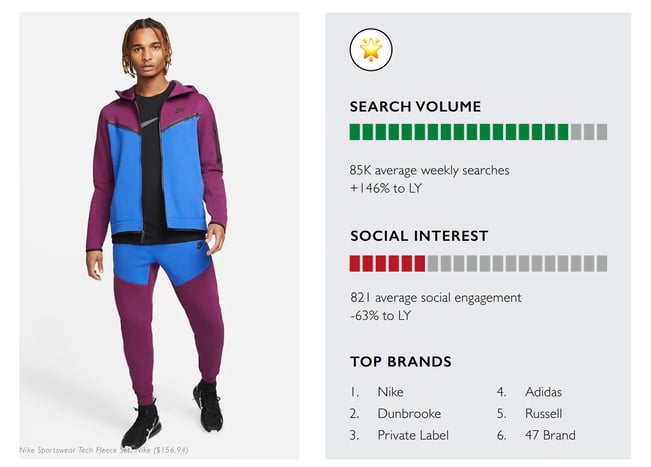Image resolution: width=651 pixels, height=467 pixels.
Task: Click the Nike Sportswear Tech Fleece caption
Action: click(105, 450)
